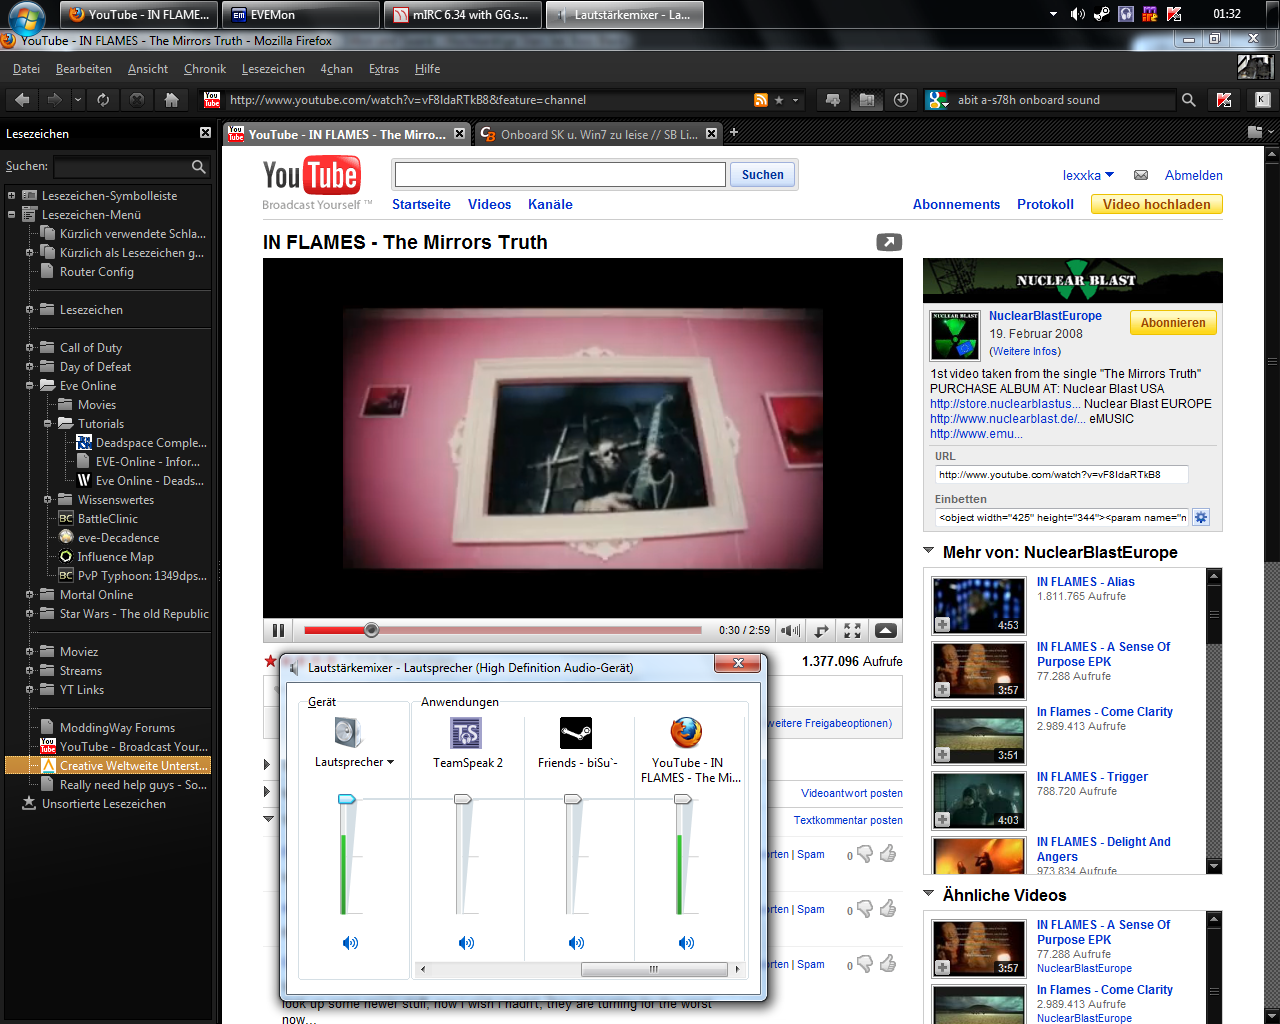Open the address bar history dropdown
Viewport: 1280px width, 1024px height.
[x=796, y=100]
